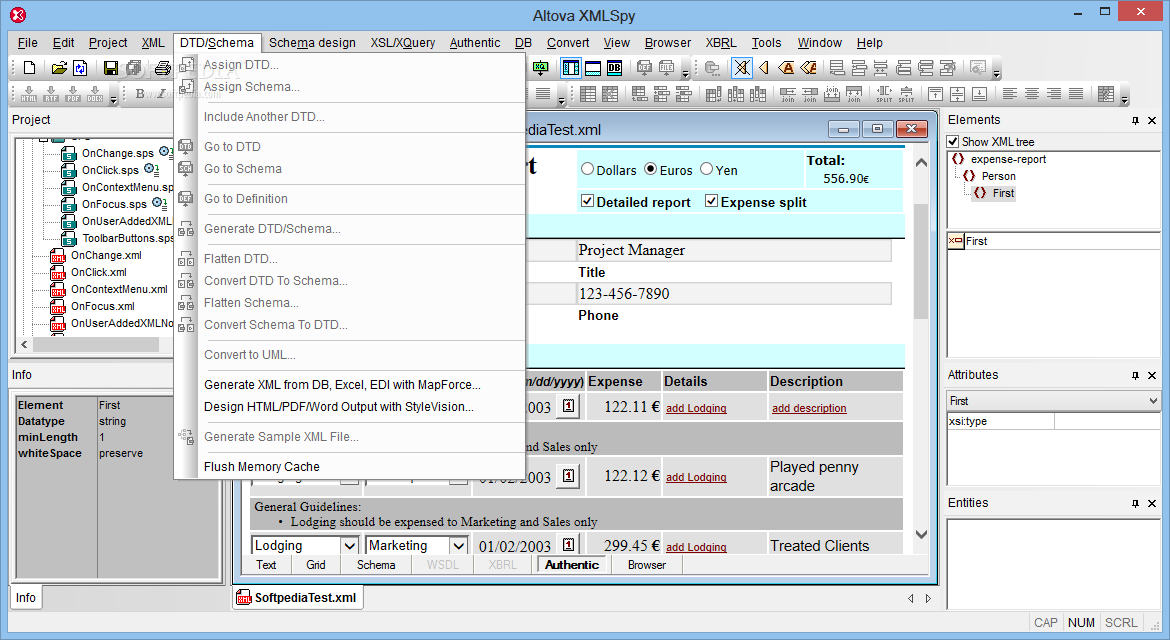Create a new document with the blank page icon

coord(29,68)
